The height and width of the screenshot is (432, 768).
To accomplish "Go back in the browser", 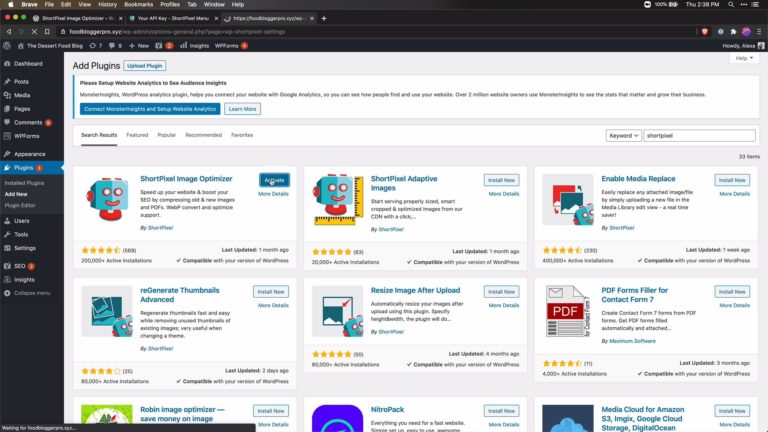I will click(x=9, y=31).
